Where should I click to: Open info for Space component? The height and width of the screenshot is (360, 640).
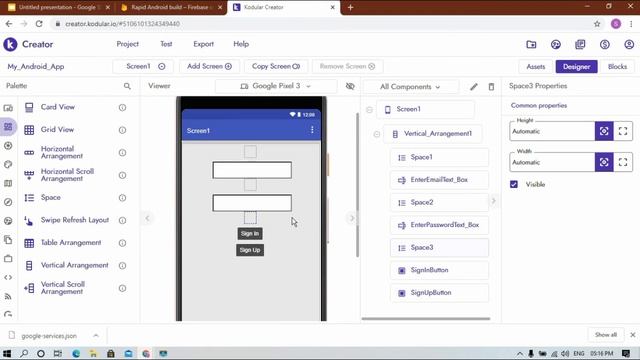(x=122, y=198)
